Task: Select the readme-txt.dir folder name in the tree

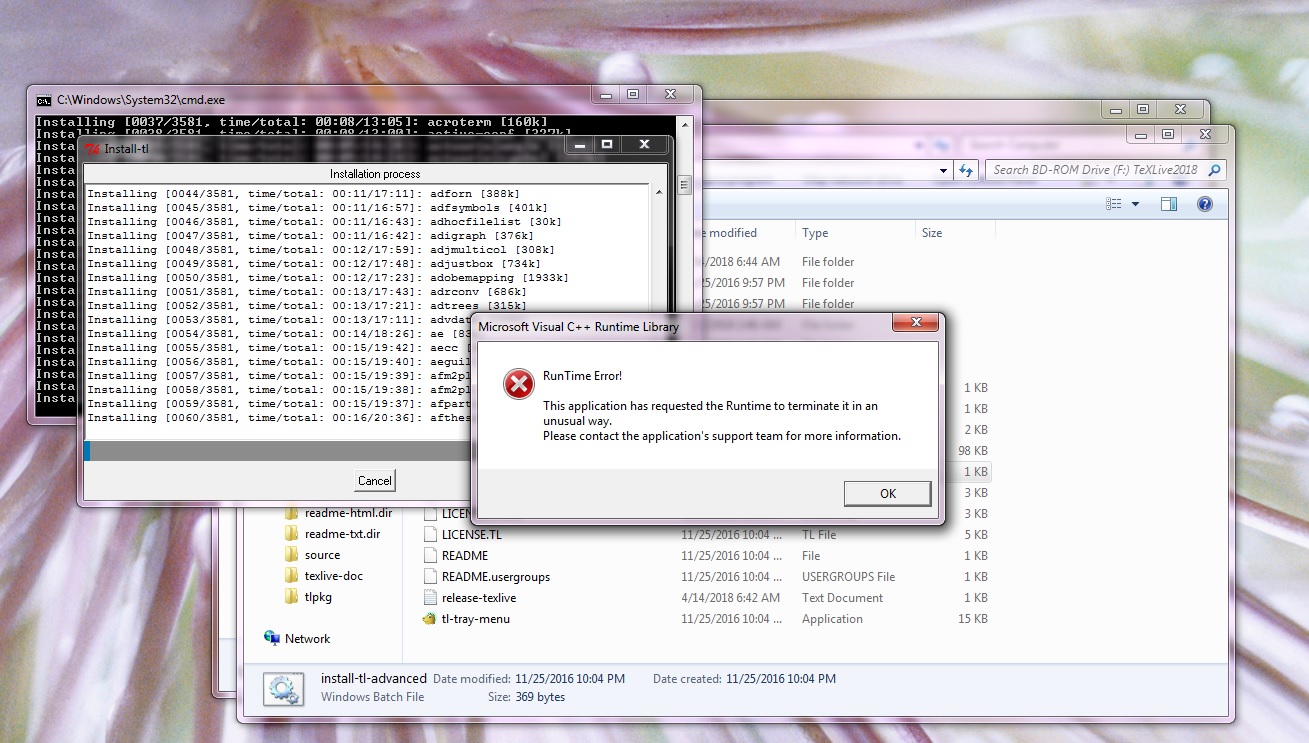Action: [343, 534]
